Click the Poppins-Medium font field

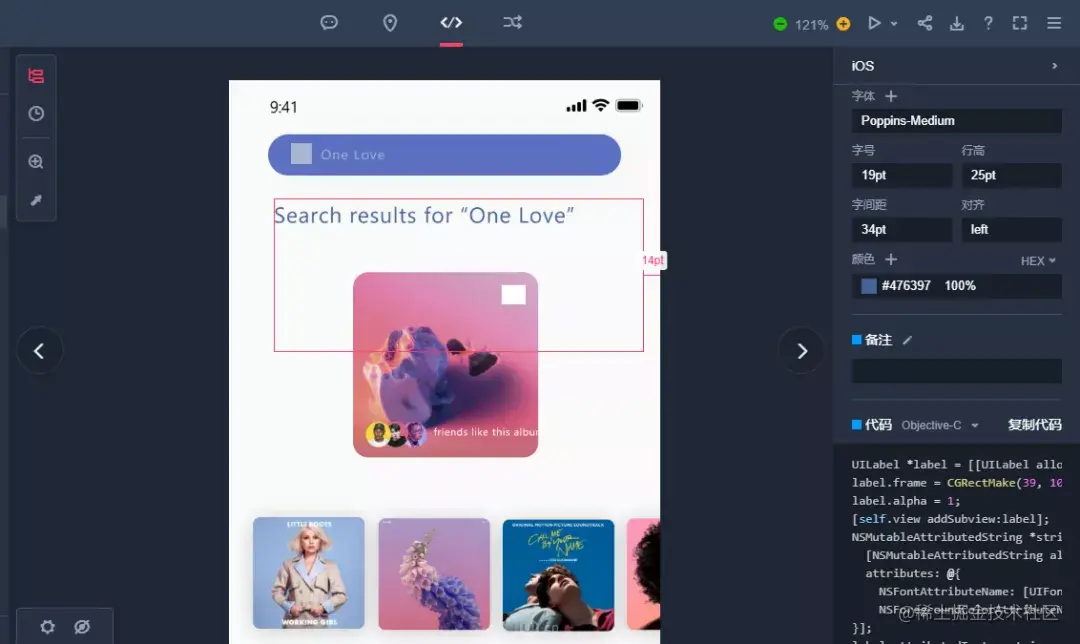point(957,121)
